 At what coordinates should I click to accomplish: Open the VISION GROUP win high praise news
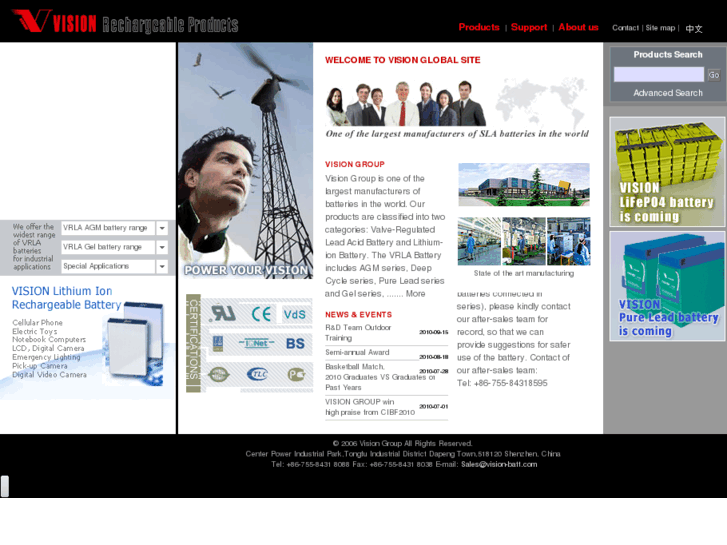370,407
